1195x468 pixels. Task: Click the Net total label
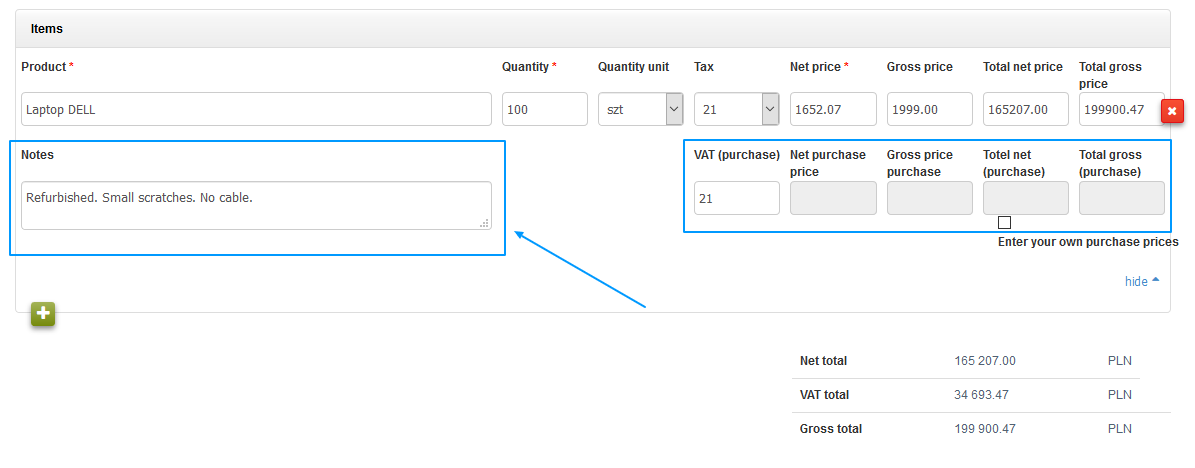coord(823,361)
